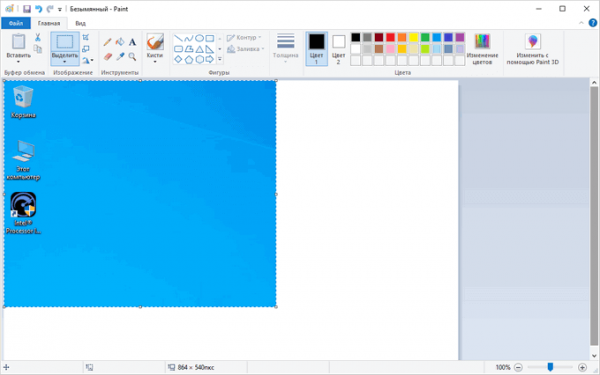Select the Fill with color bucket tool
The width and height of the screenshot is (600, 375).
point(120,42)
